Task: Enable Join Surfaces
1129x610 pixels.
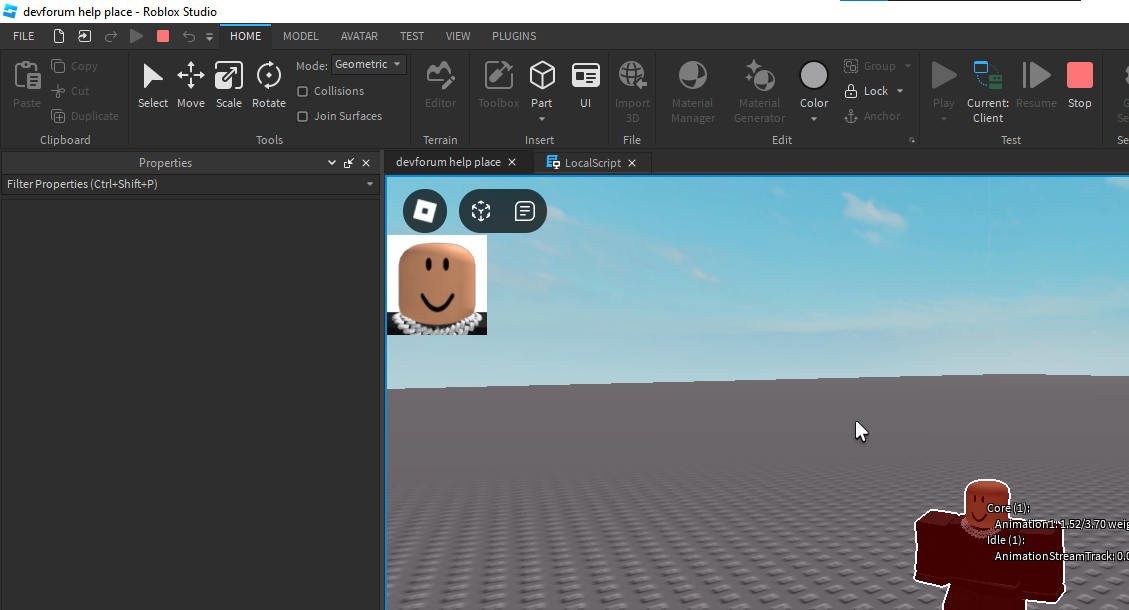Action: [x=303, y=116]
